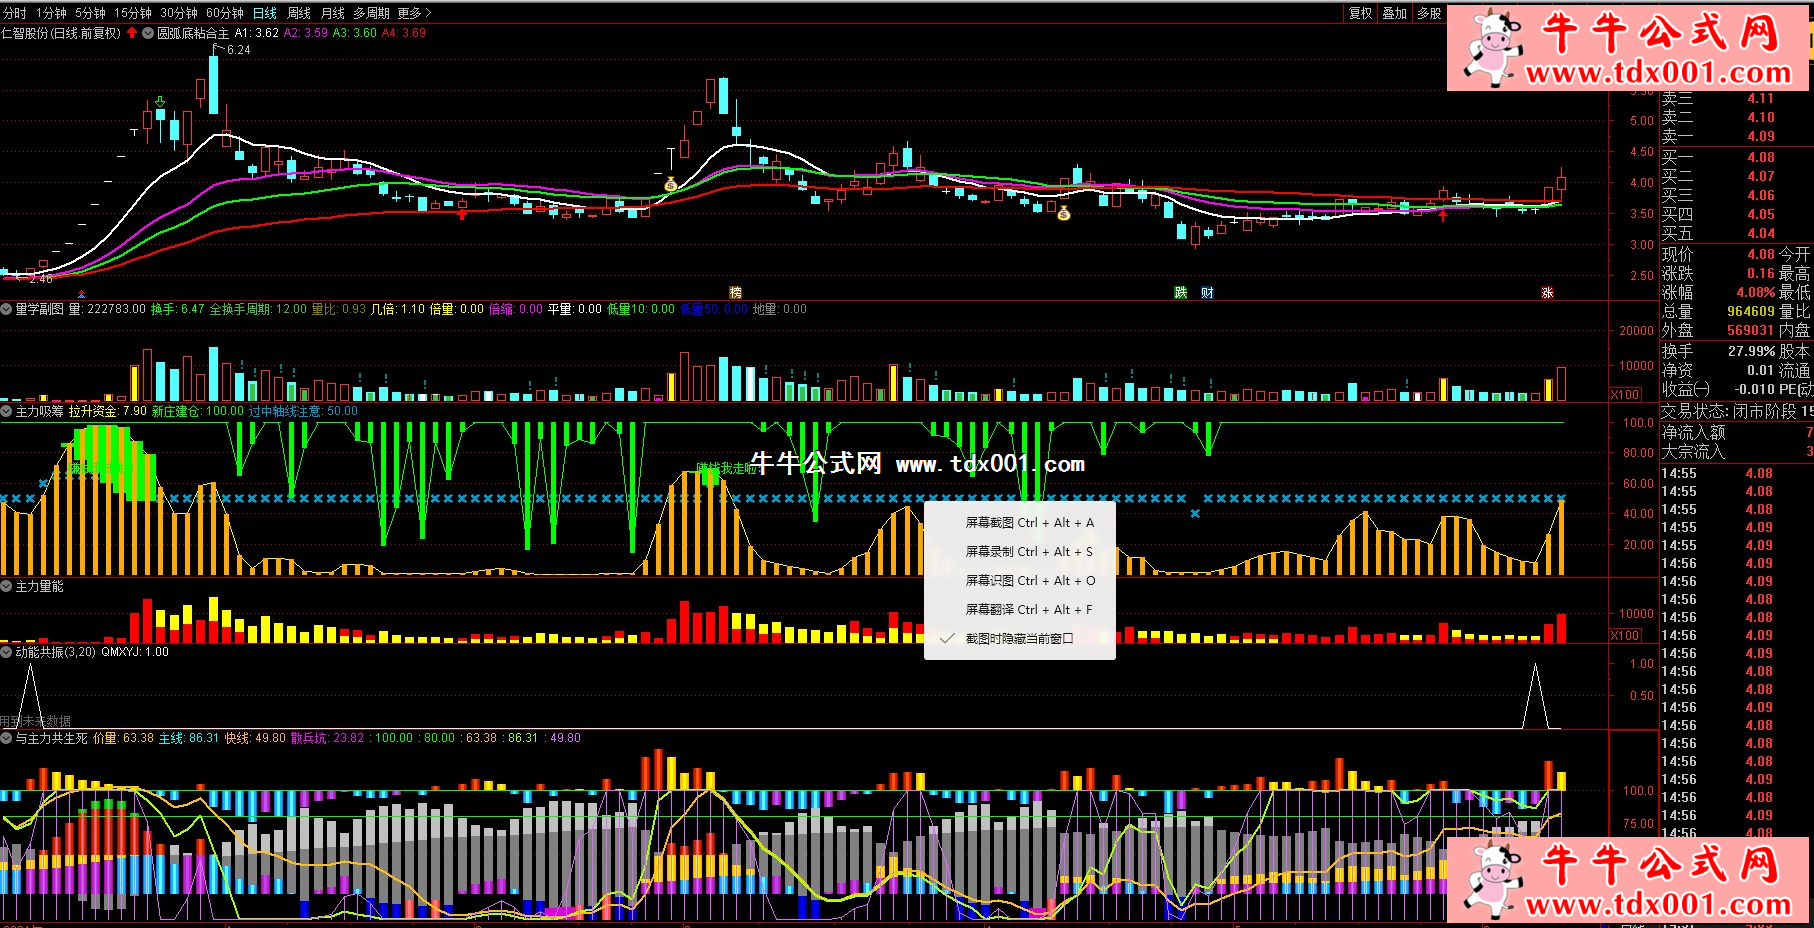Select 屏幕录制 from context menu
Screen dimensions: 1814x928
(x=1029, y=552)
